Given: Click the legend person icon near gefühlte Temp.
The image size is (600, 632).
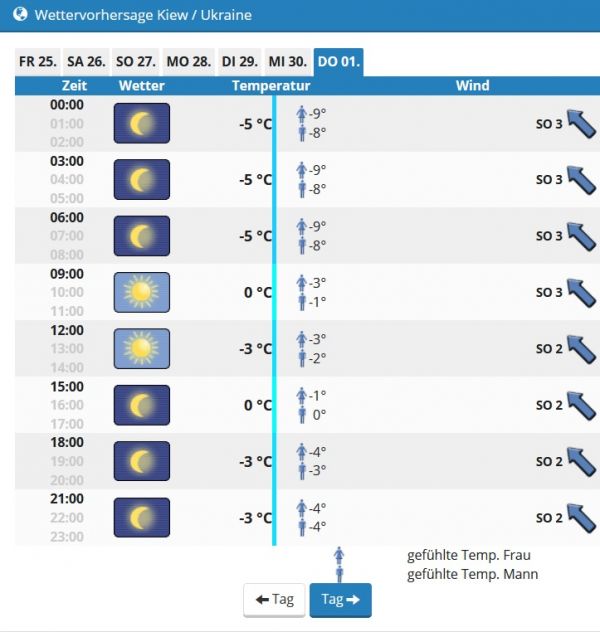Looking at the screenshot, I should click(x=340, y=563).
